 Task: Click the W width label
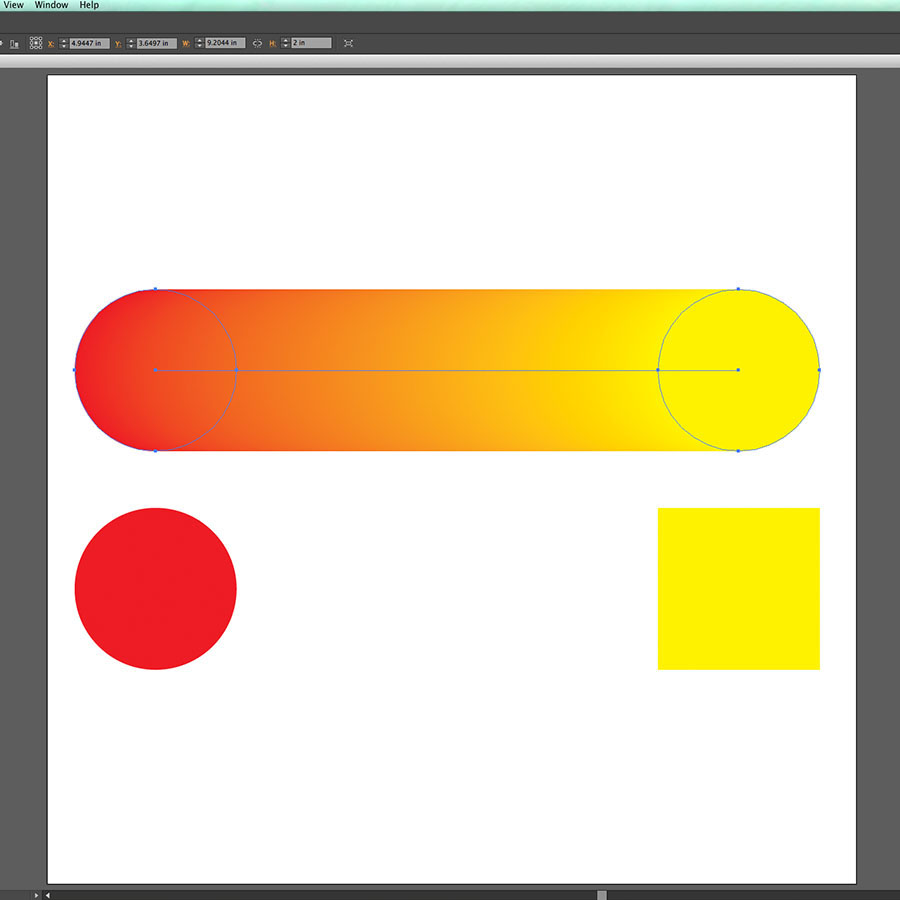click(x=185, y=43)
